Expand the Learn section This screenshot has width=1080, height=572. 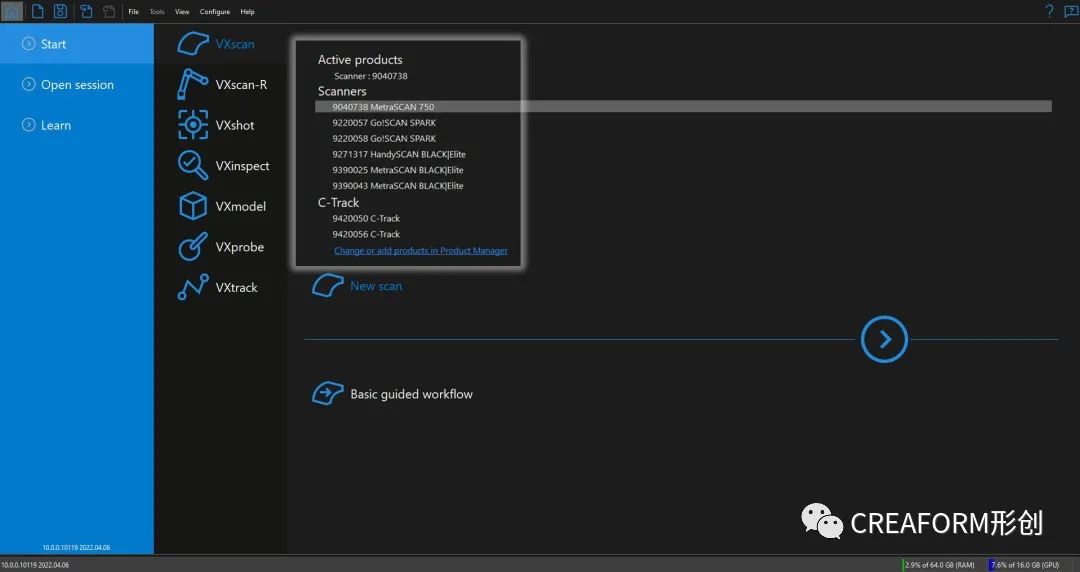[55, 125]
